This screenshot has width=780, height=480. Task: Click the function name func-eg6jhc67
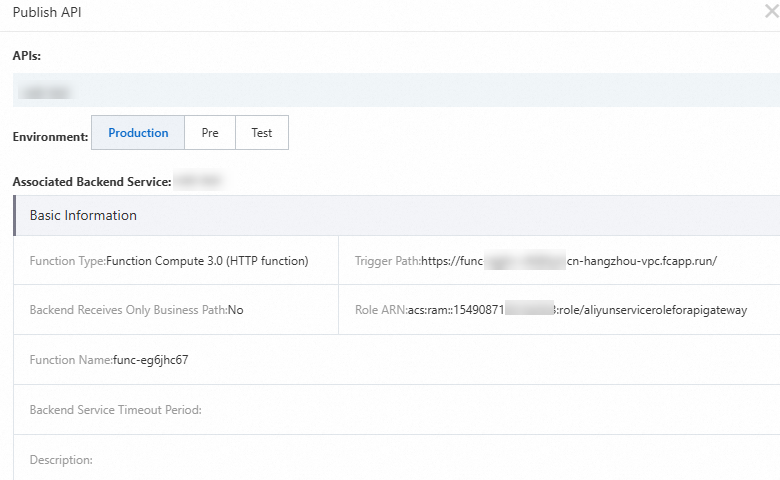(x=151, y=360)
